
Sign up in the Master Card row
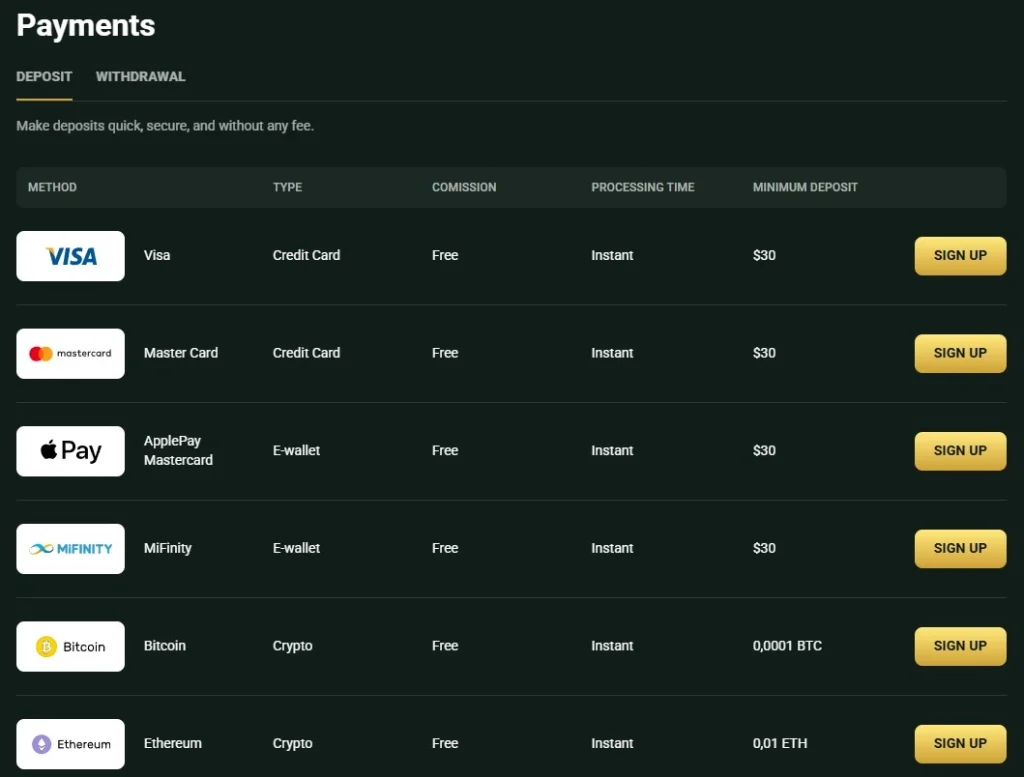click(960, 353)
